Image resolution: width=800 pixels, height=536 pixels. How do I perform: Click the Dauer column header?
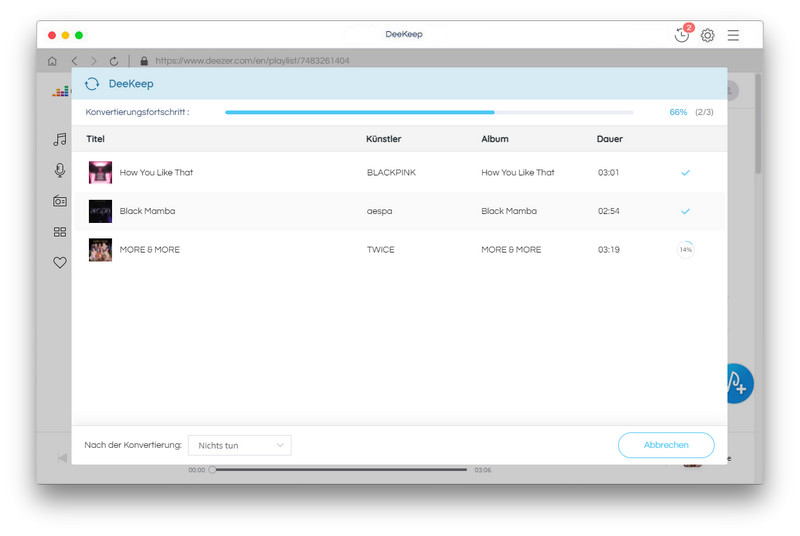[x=610, y=139]
